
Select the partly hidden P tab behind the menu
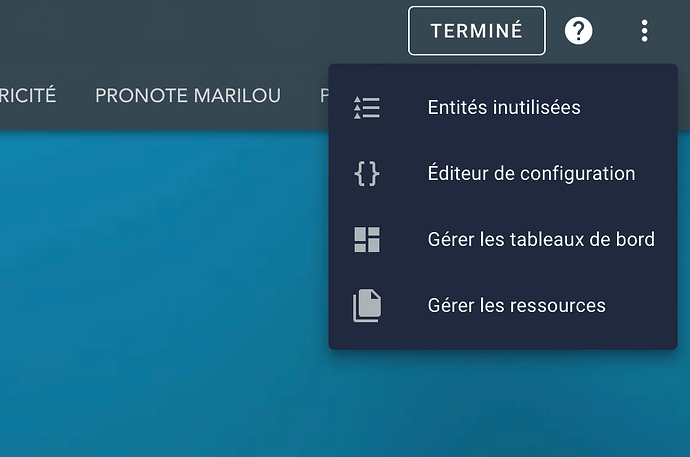click(324, 95)
